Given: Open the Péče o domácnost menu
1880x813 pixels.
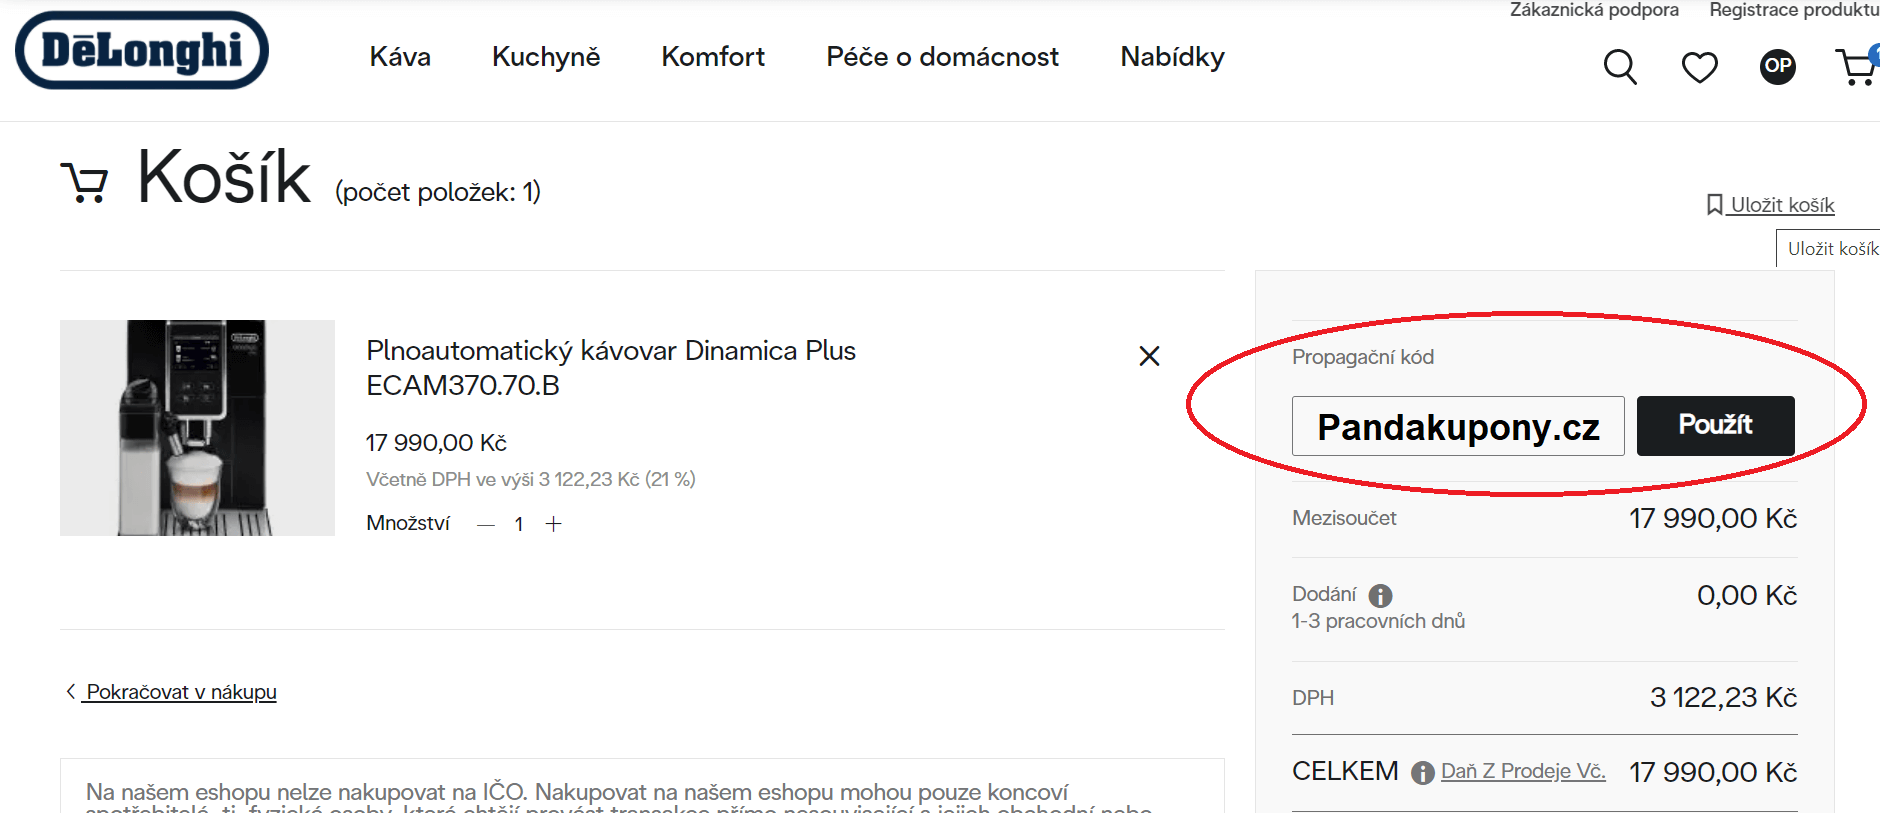Looking at the screenshot, I should 942,57.
